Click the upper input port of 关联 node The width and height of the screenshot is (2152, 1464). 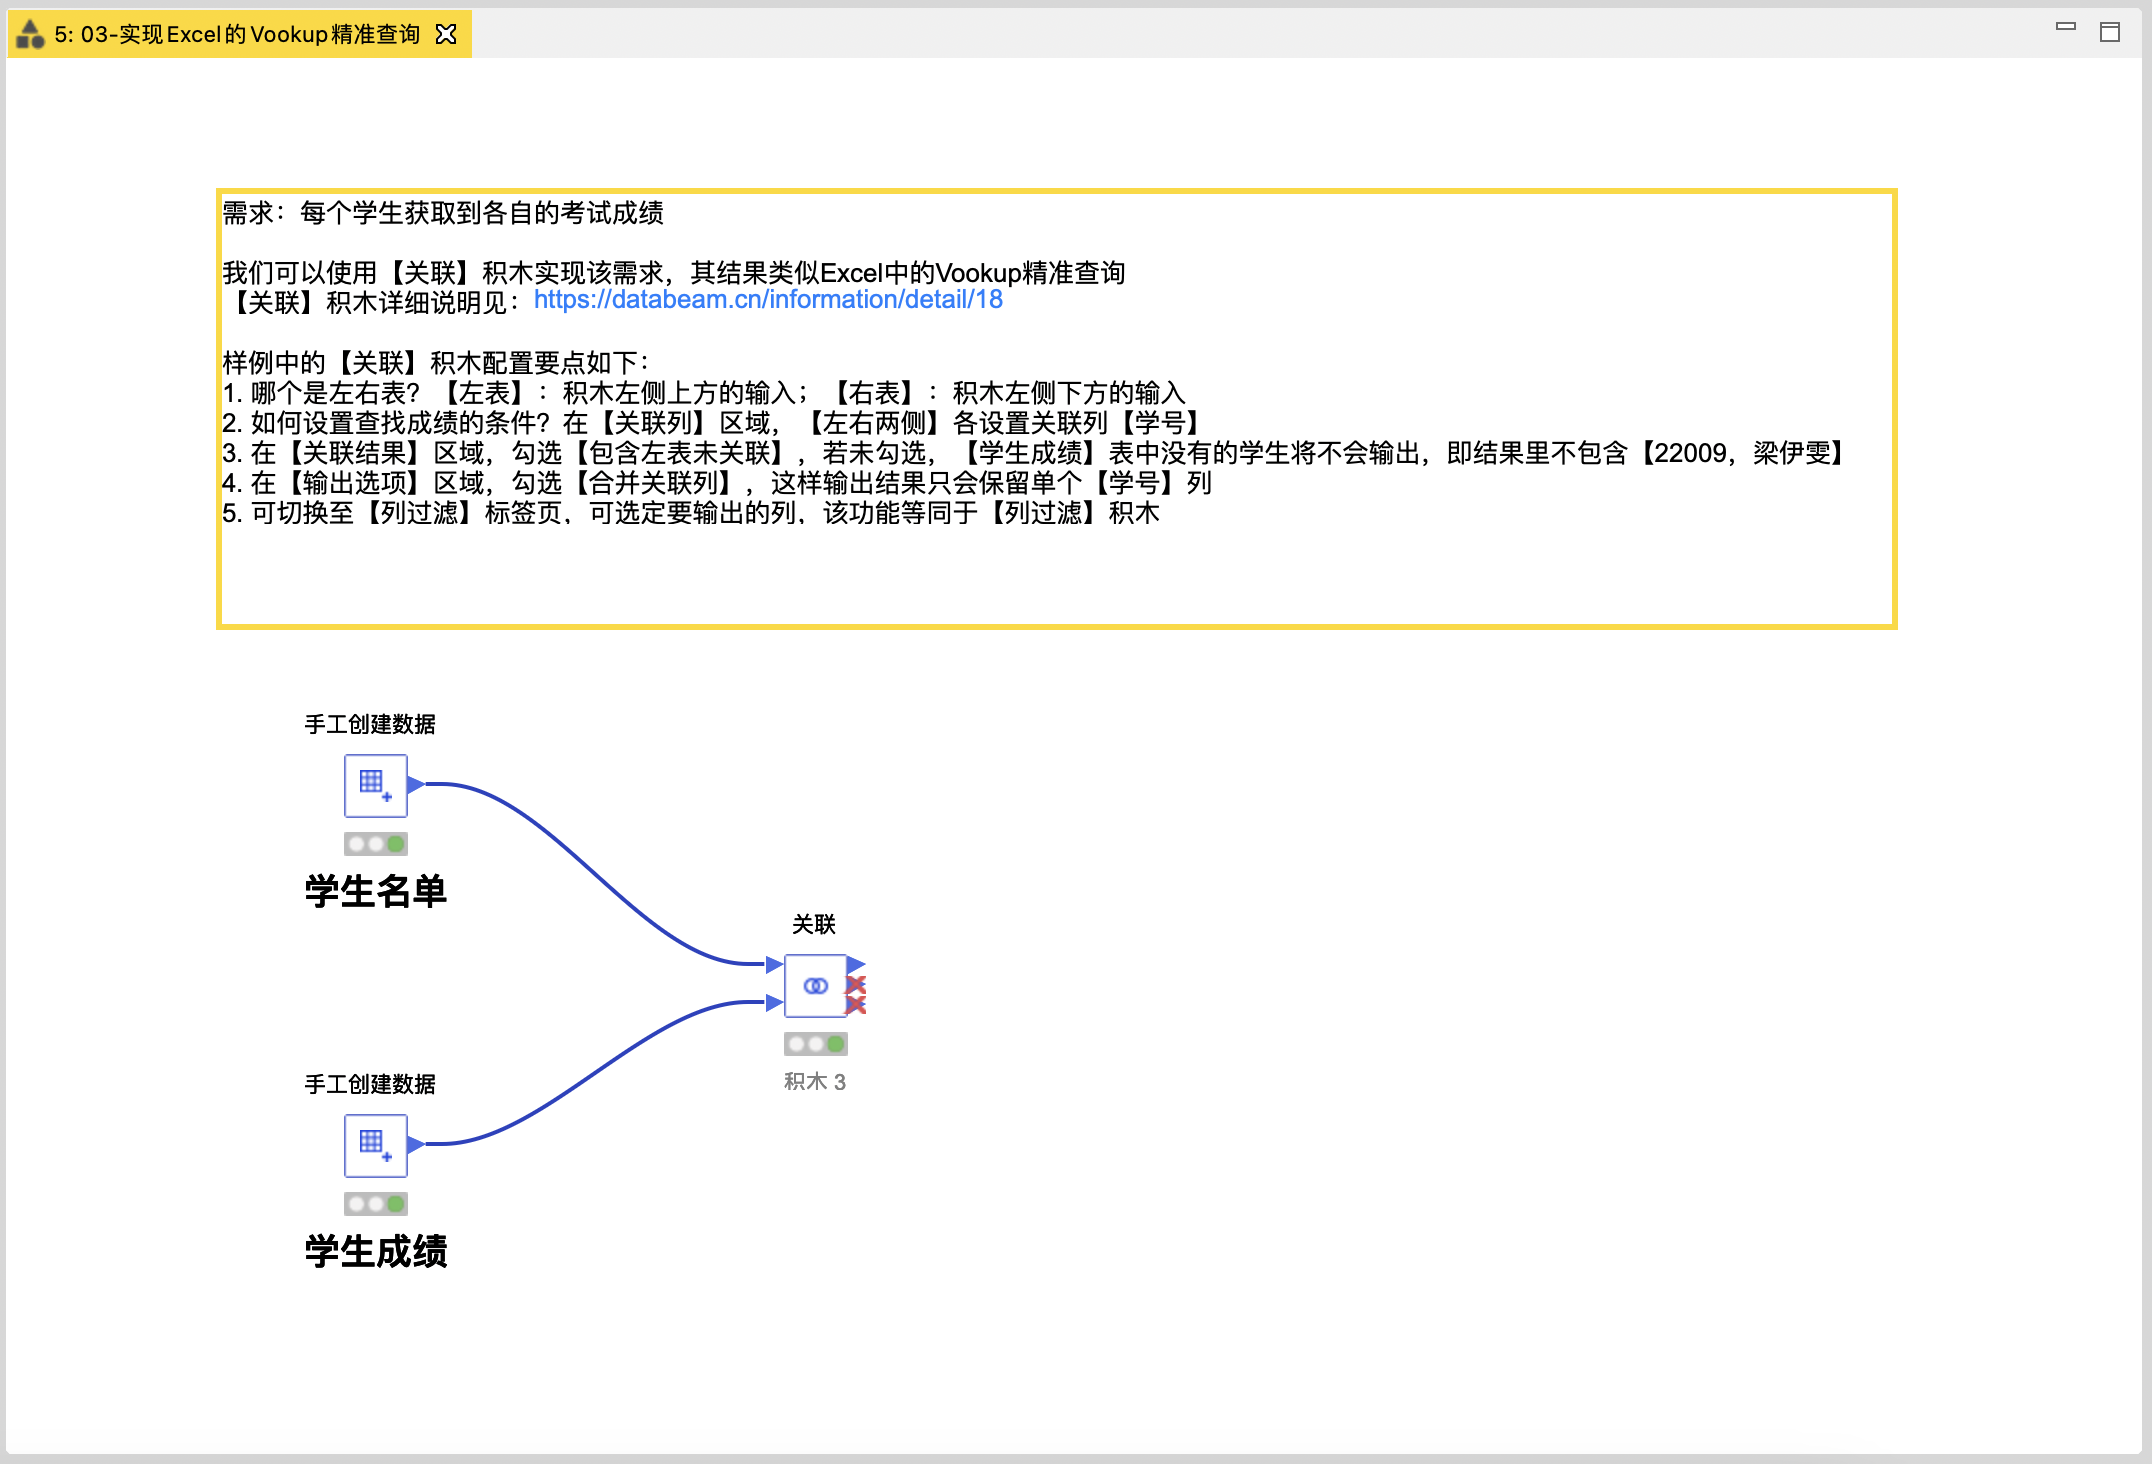(x=773, y=965)
